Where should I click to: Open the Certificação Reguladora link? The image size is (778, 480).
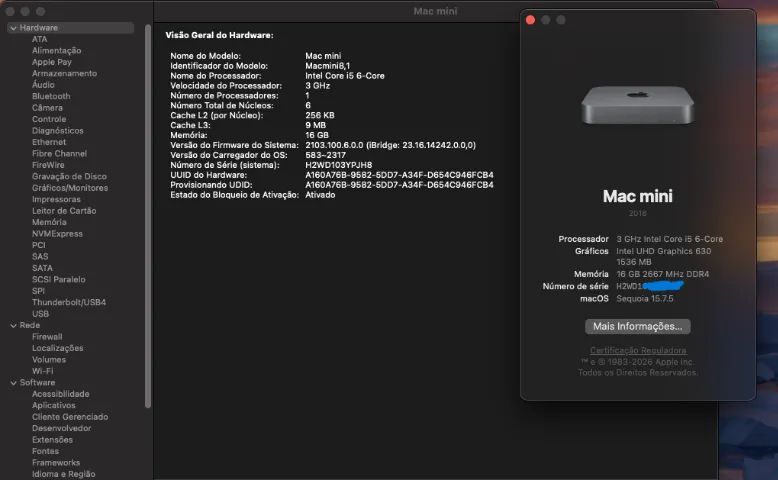(x=638, y=350)
